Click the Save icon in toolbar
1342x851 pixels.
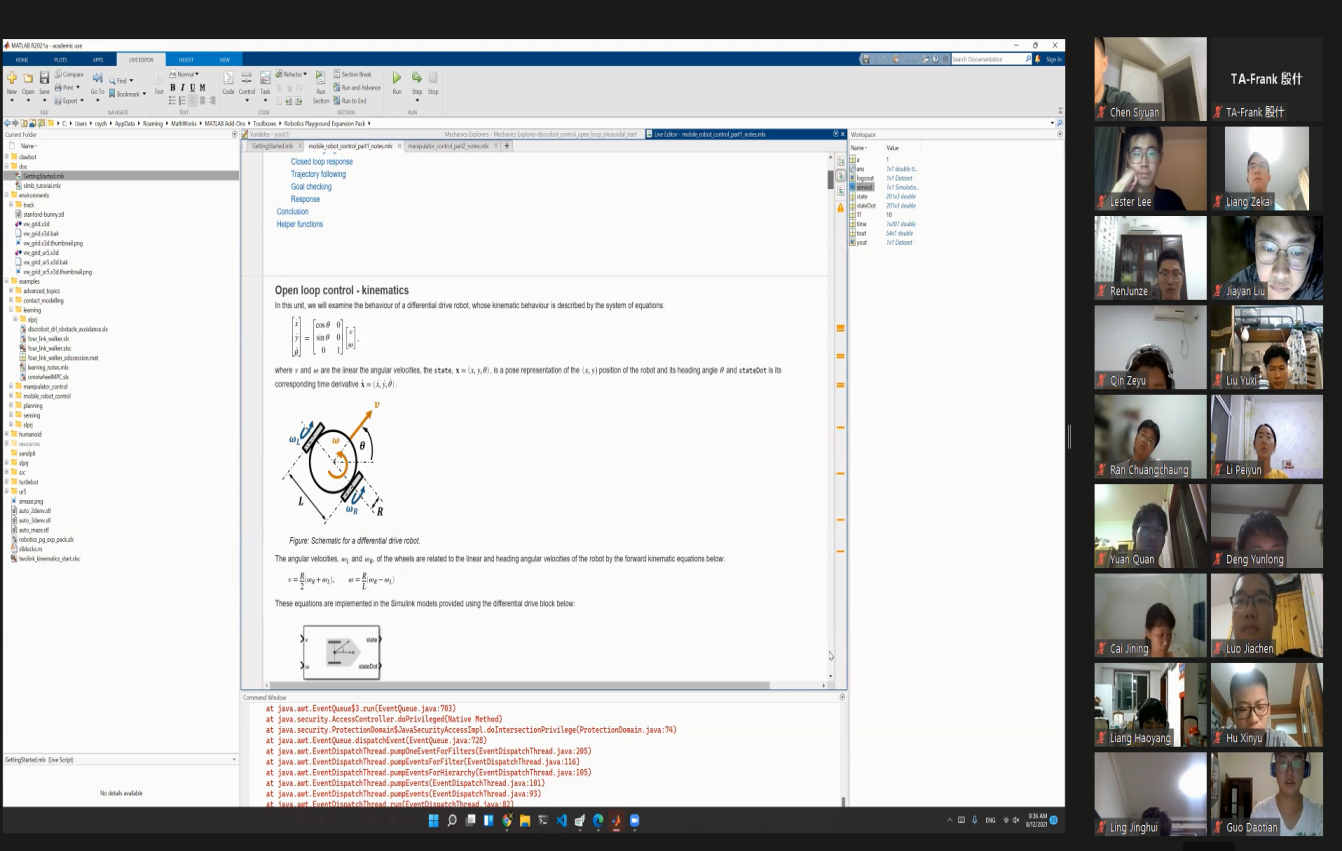coord(44,79)
